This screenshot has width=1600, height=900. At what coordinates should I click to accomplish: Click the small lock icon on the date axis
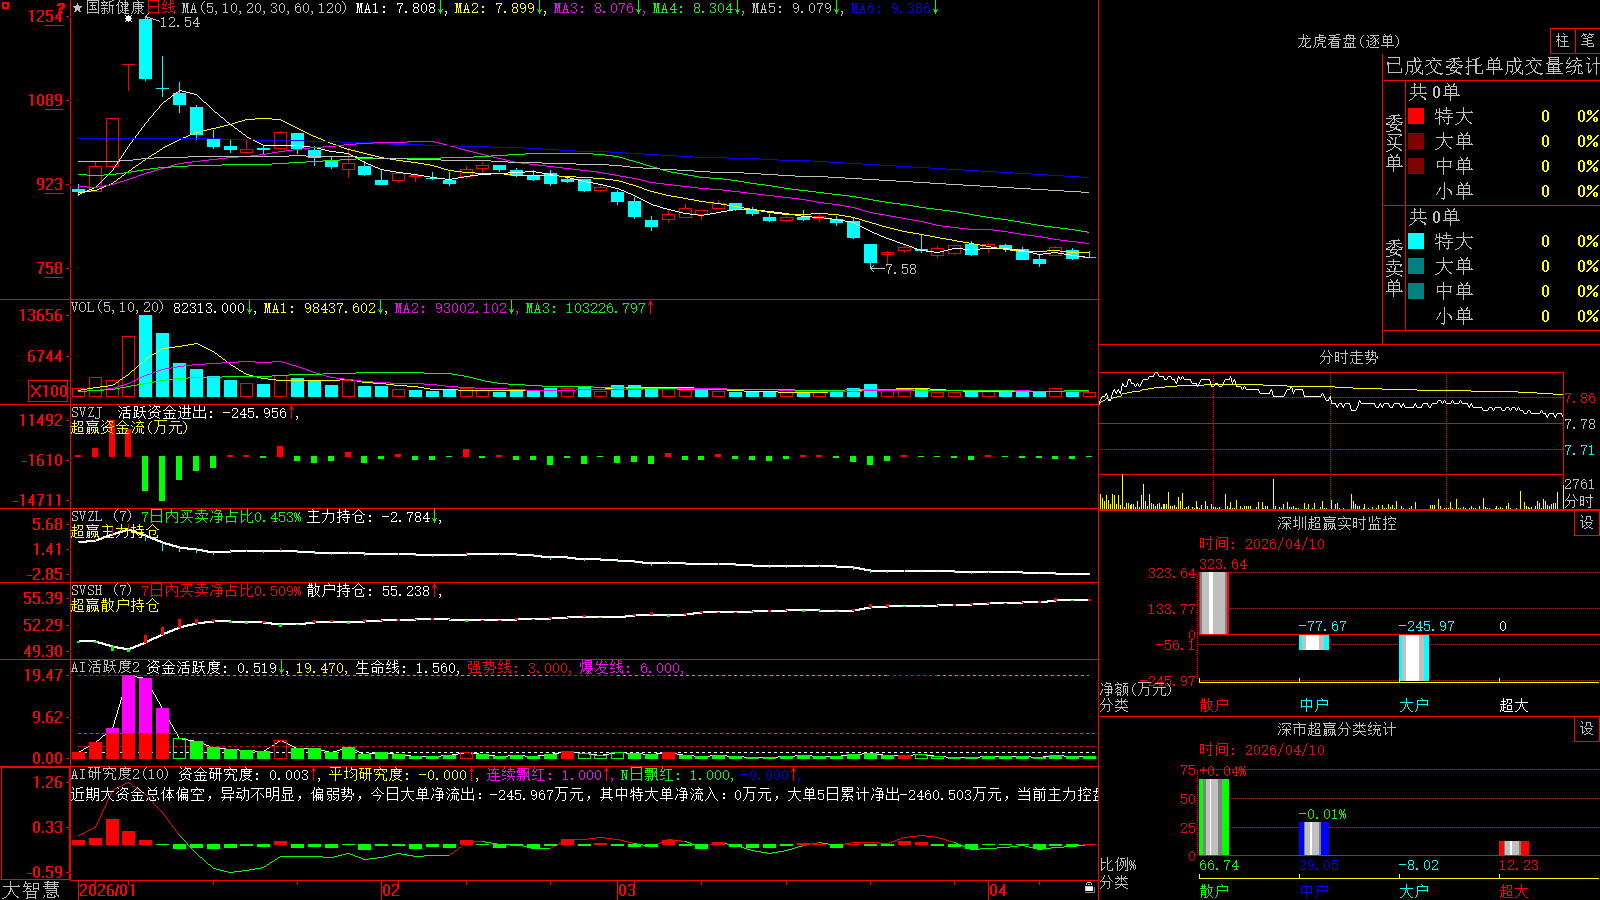coord(1089,888)
